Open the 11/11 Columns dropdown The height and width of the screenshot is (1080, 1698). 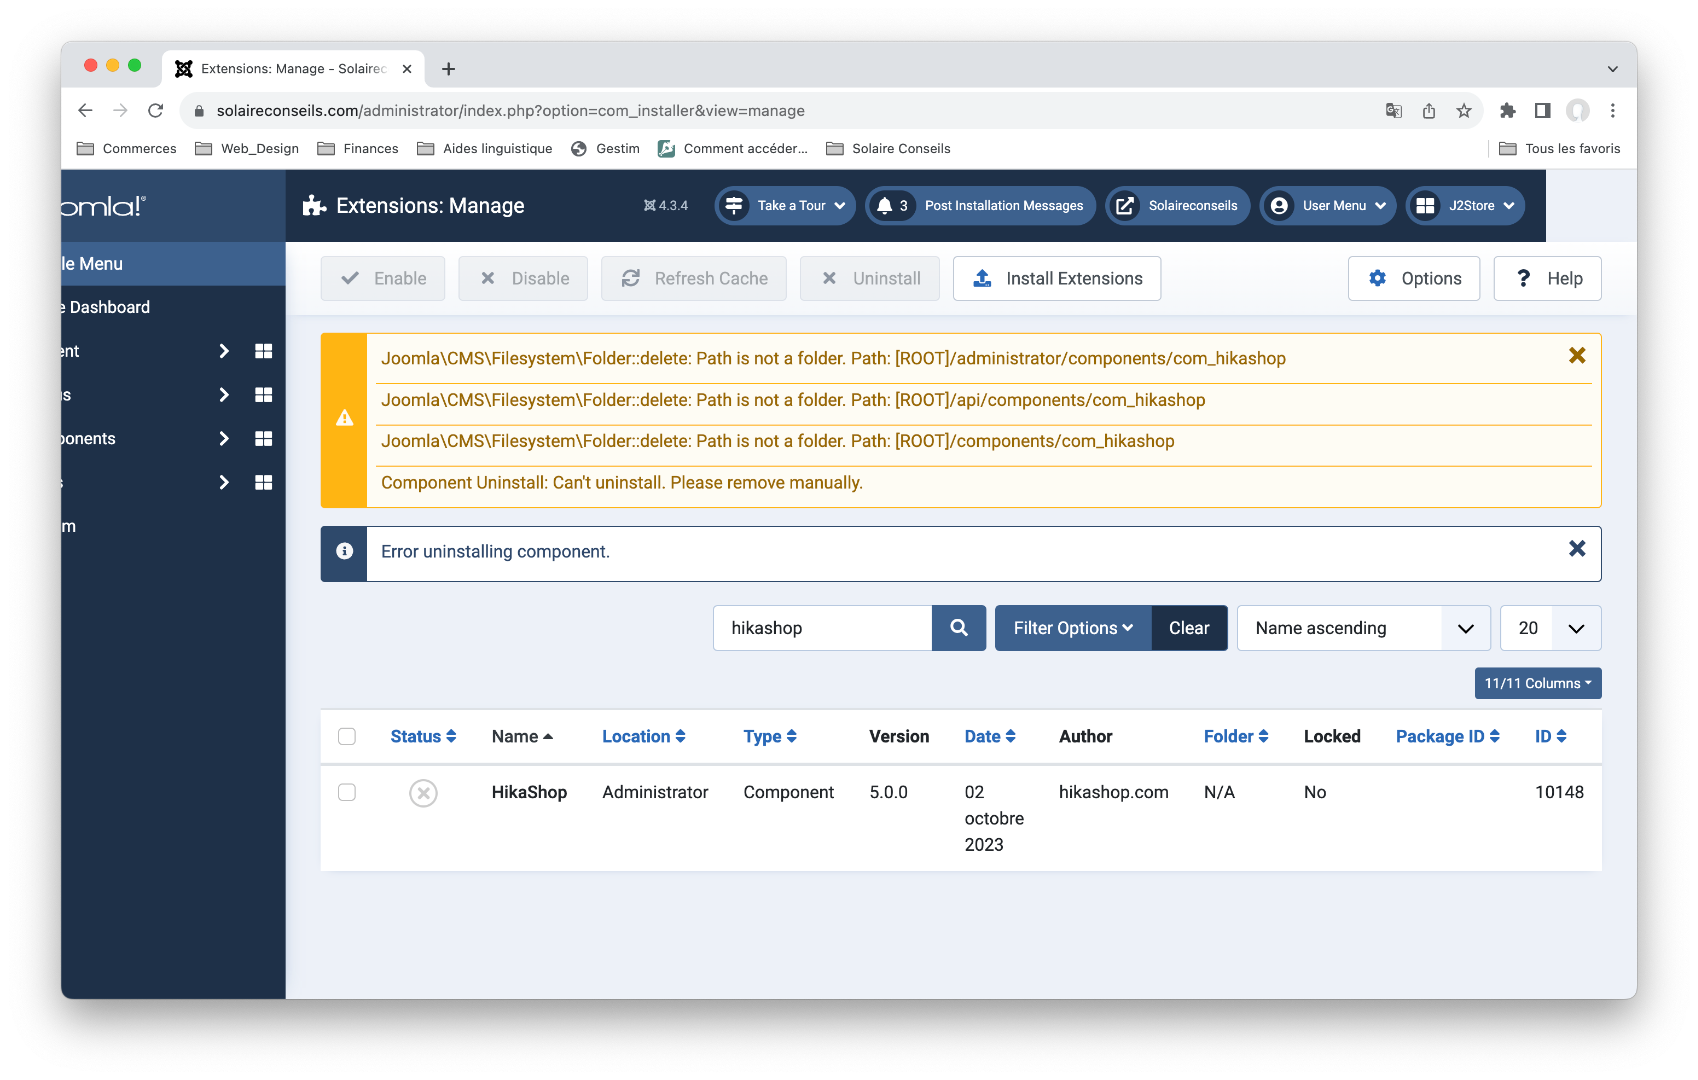(x=1538, y=684)
